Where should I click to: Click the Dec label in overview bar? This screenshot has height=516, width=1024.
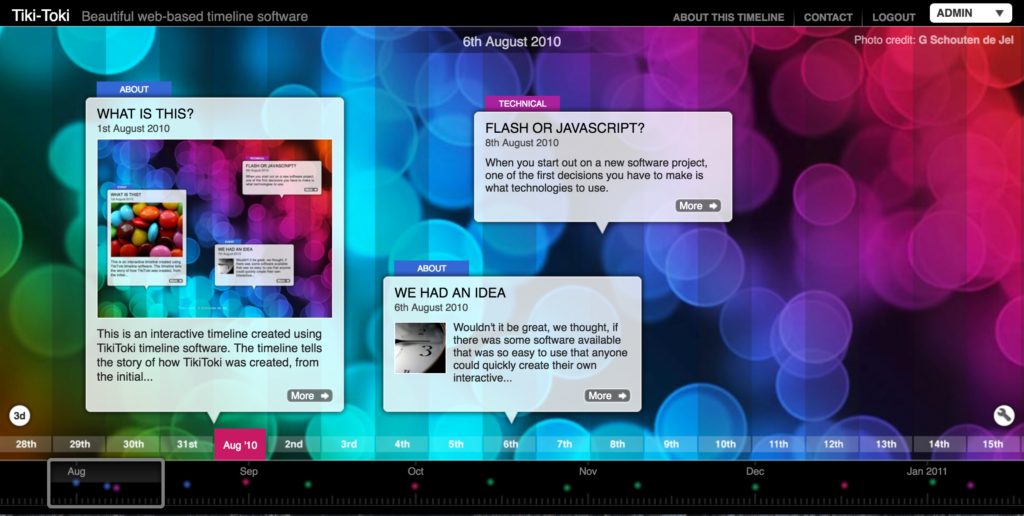pos(755,471)
